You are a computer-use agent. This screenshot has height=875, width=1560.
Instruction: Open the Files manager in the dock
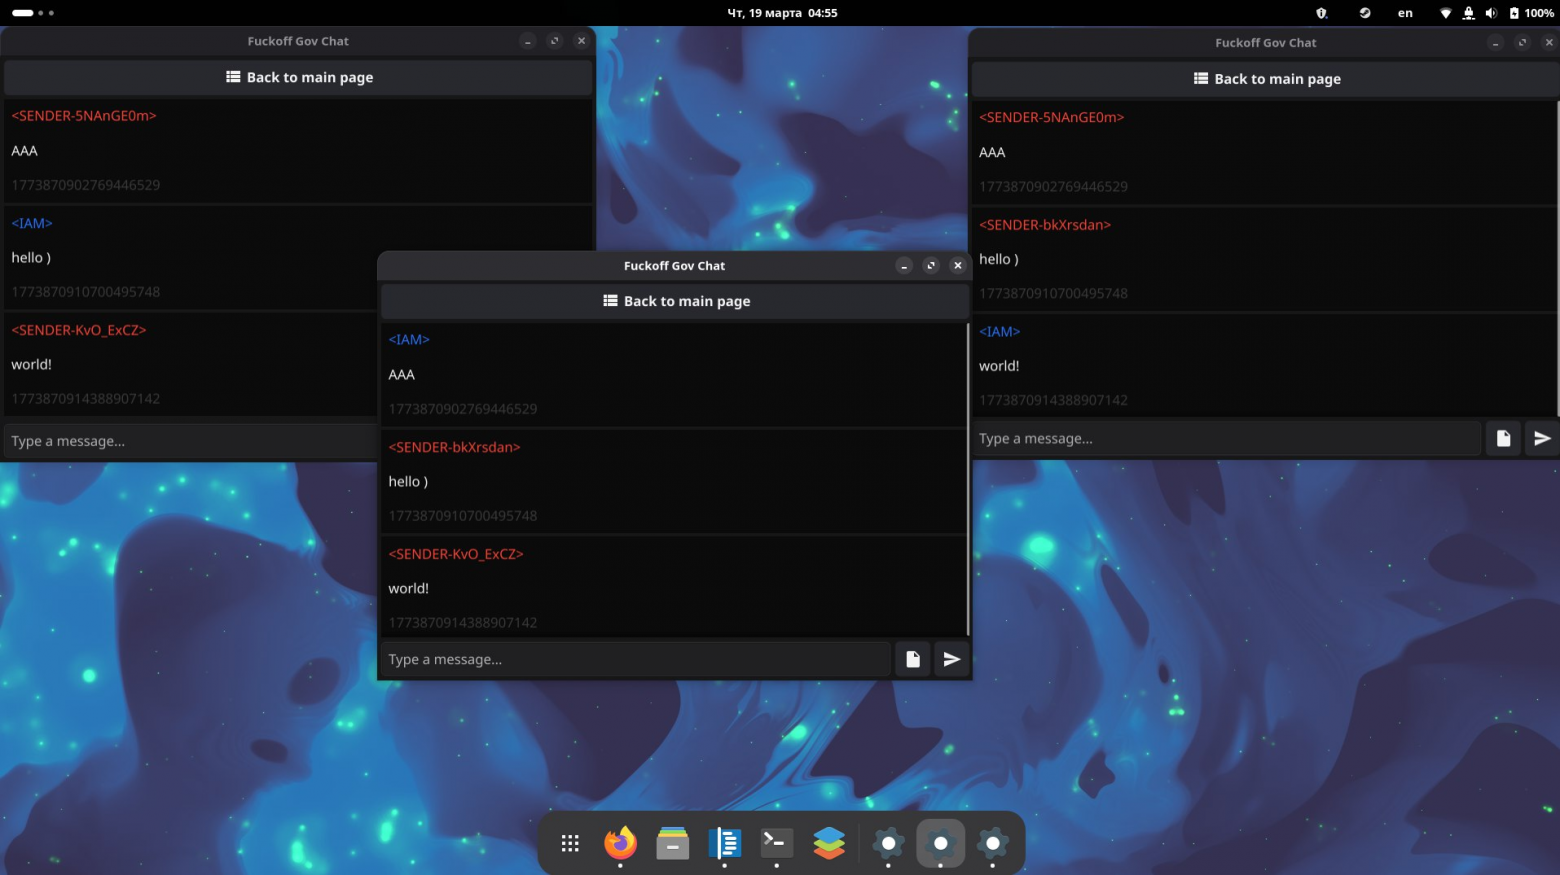(673, 844)
